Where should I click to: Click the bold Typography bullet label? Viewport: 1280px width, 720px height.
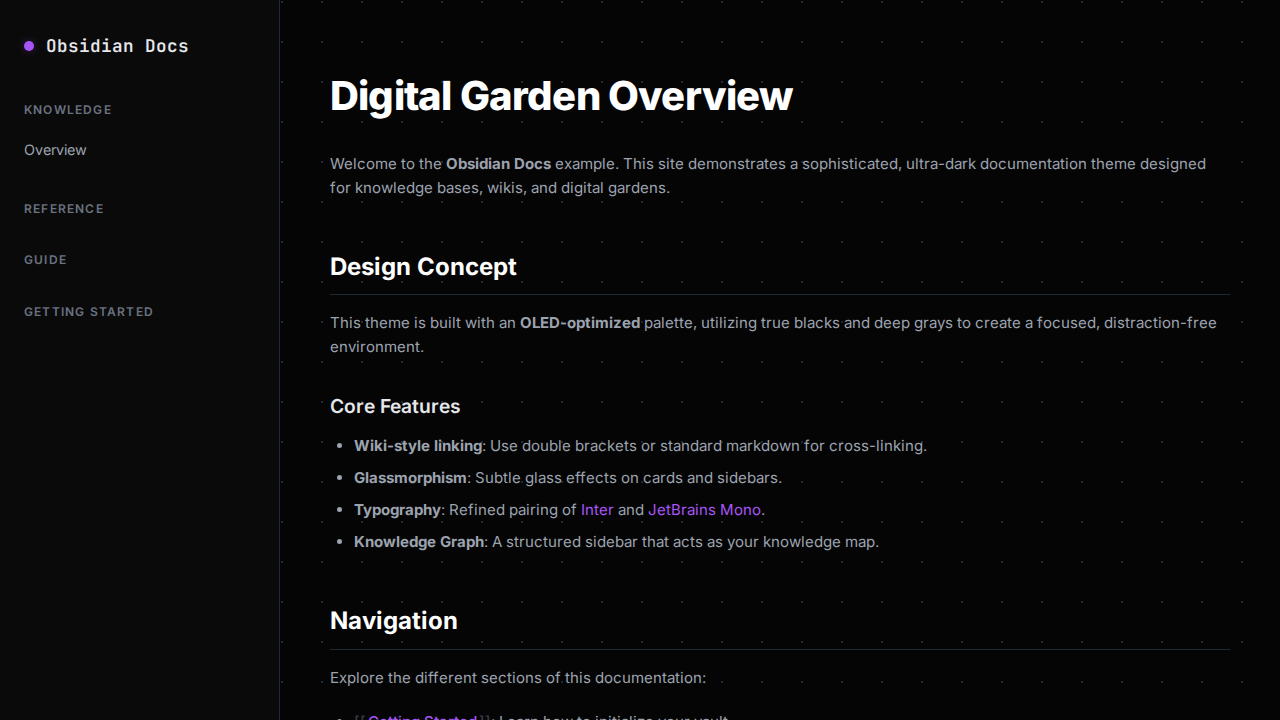pyautogui.click(x=397, y=510)
